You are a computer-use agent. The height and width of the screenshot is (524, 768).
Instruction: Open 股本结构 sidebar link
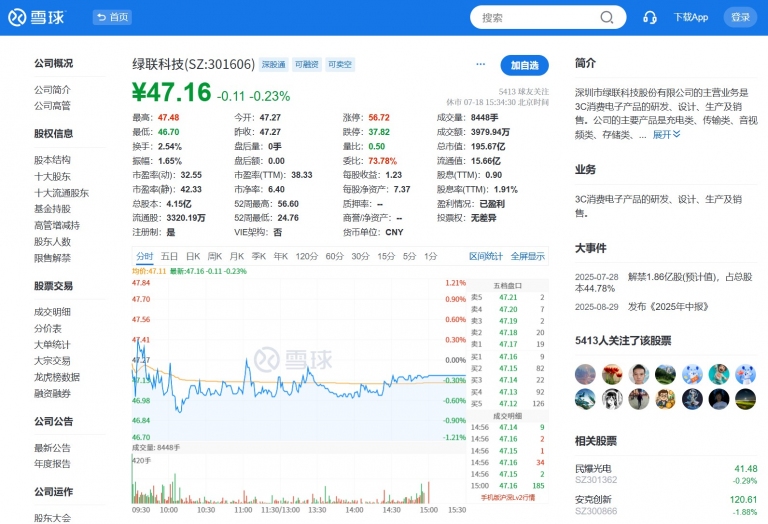coord(52,160)
